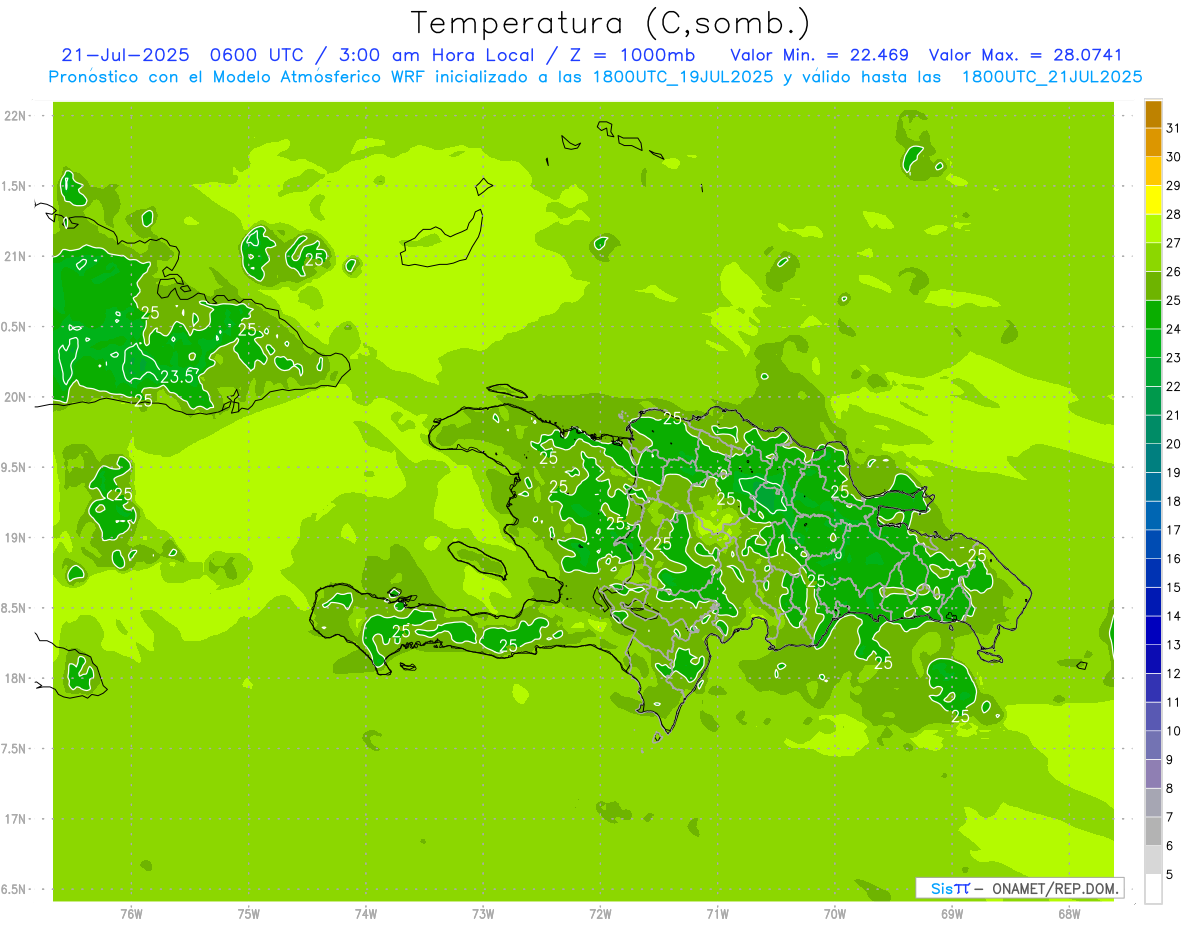The width and height of the screenshot is (1200, 927).
Task: Click the title 'Temperatura (C,somb.)'
Action: tap(611, 23)
